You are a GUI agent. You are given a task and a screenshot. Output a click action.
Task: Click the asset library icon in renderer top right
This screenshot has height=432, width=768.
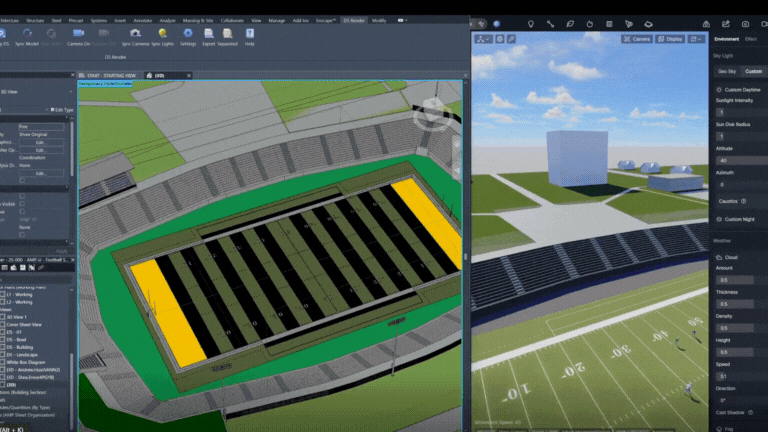(x=706, y=24)
